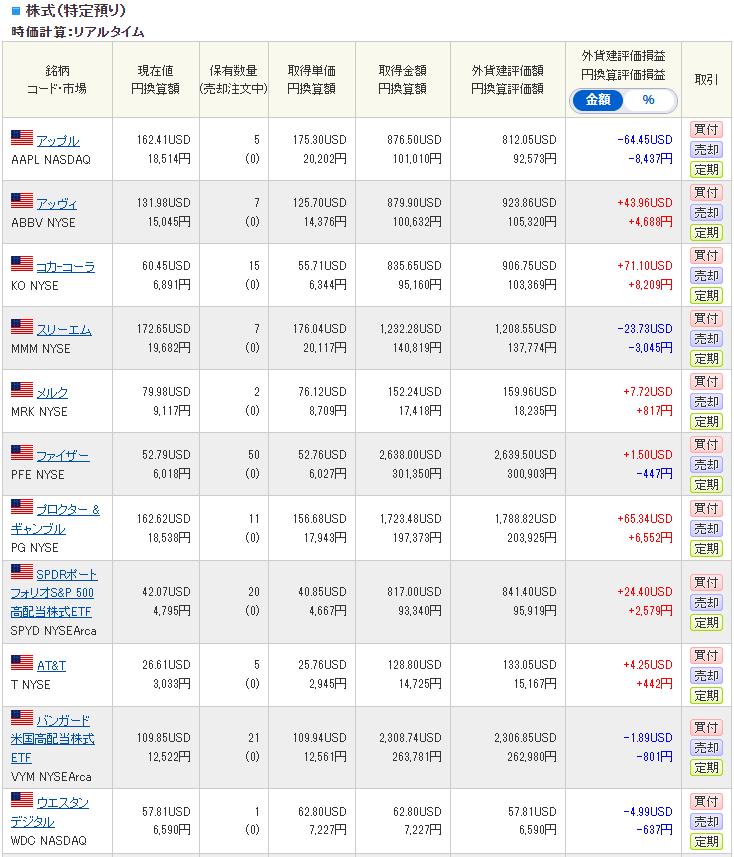
Task: Switch gain/loss display to 金額
Action: pyautogui.click(x=597, y=100)
